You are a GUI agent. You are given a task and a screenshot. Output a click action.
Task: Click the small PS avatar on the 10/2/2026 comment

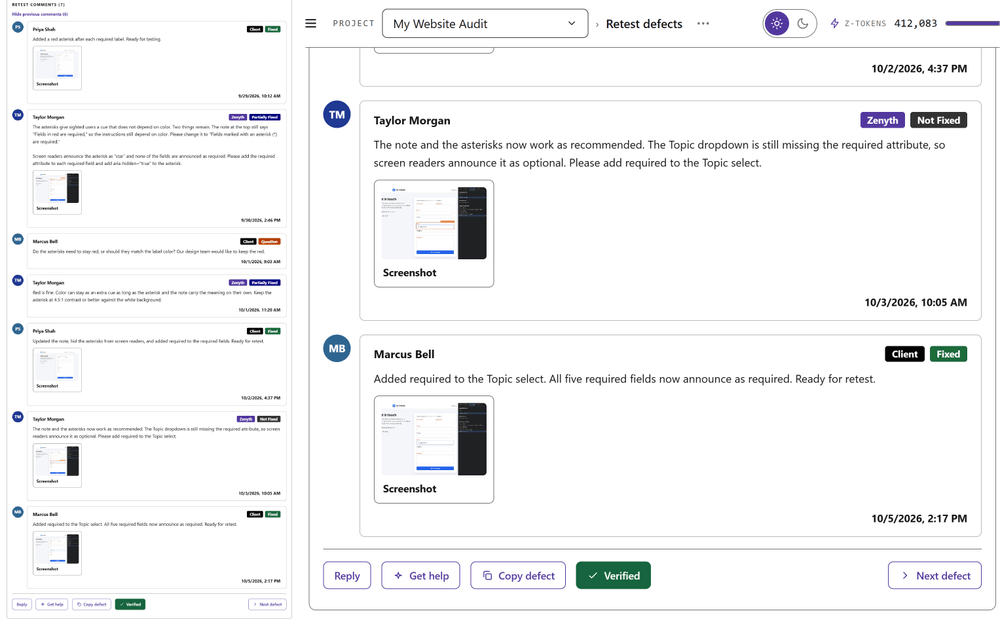coord(18,329)
